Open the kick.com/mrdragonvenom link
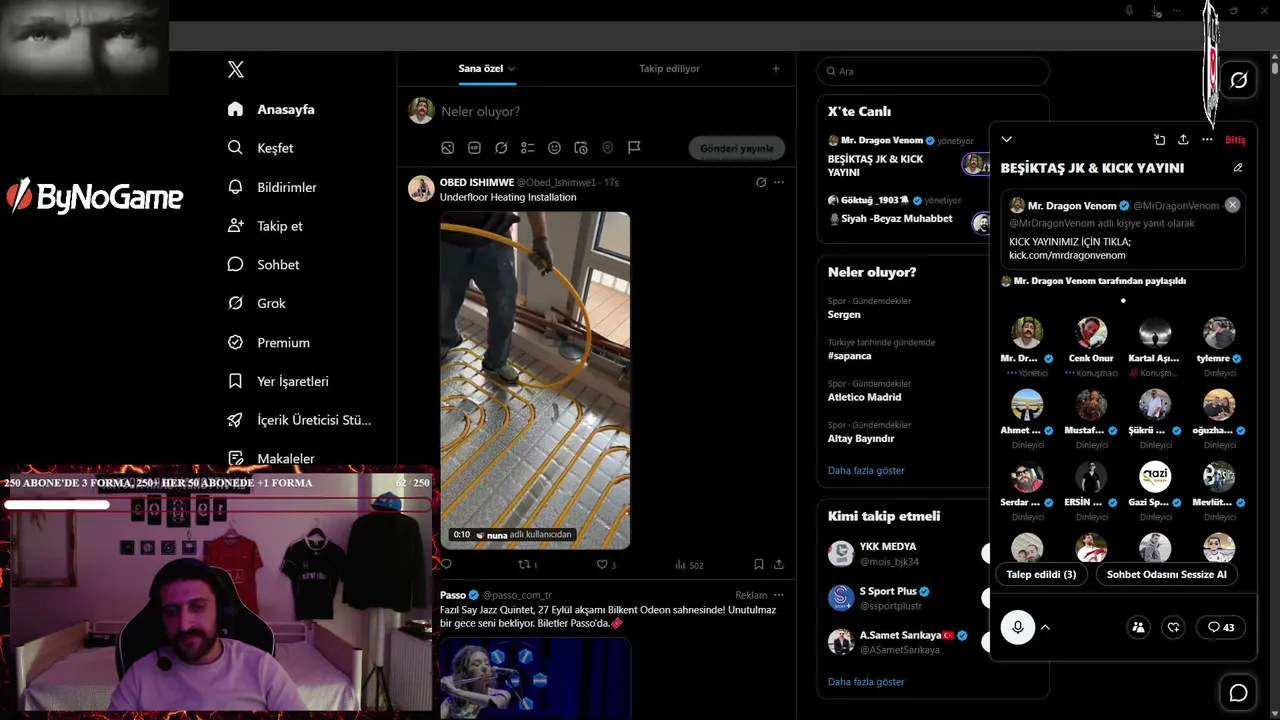The height and width of the screenshot is (720, 1280). (x=1067, y=255)
